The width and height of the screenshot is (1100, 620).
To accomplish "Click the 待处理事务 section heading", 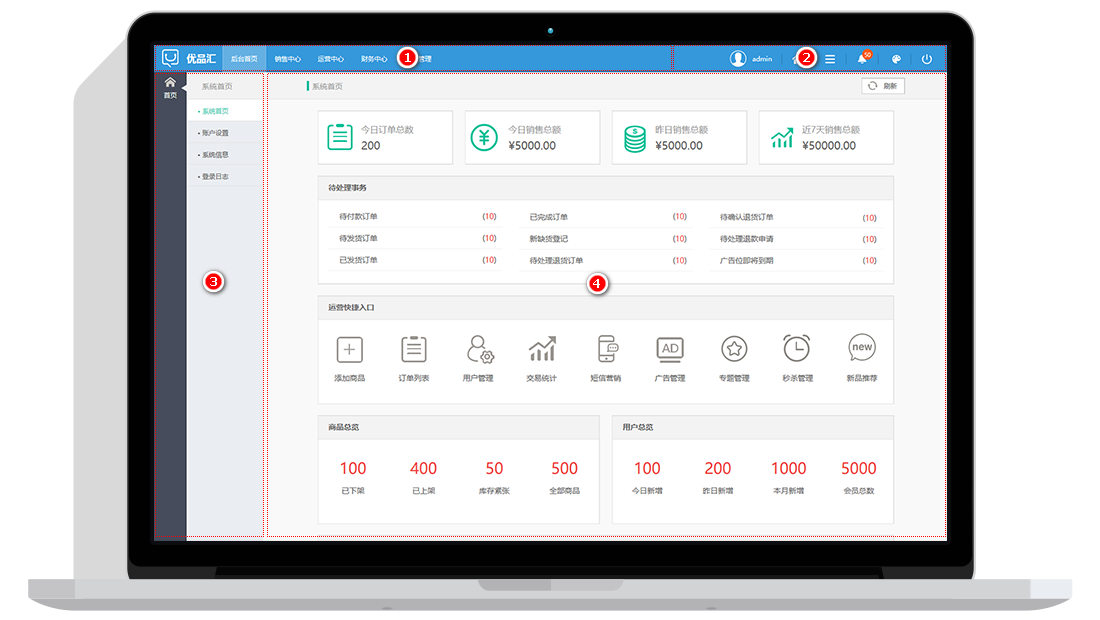I will tap(347, 188).
